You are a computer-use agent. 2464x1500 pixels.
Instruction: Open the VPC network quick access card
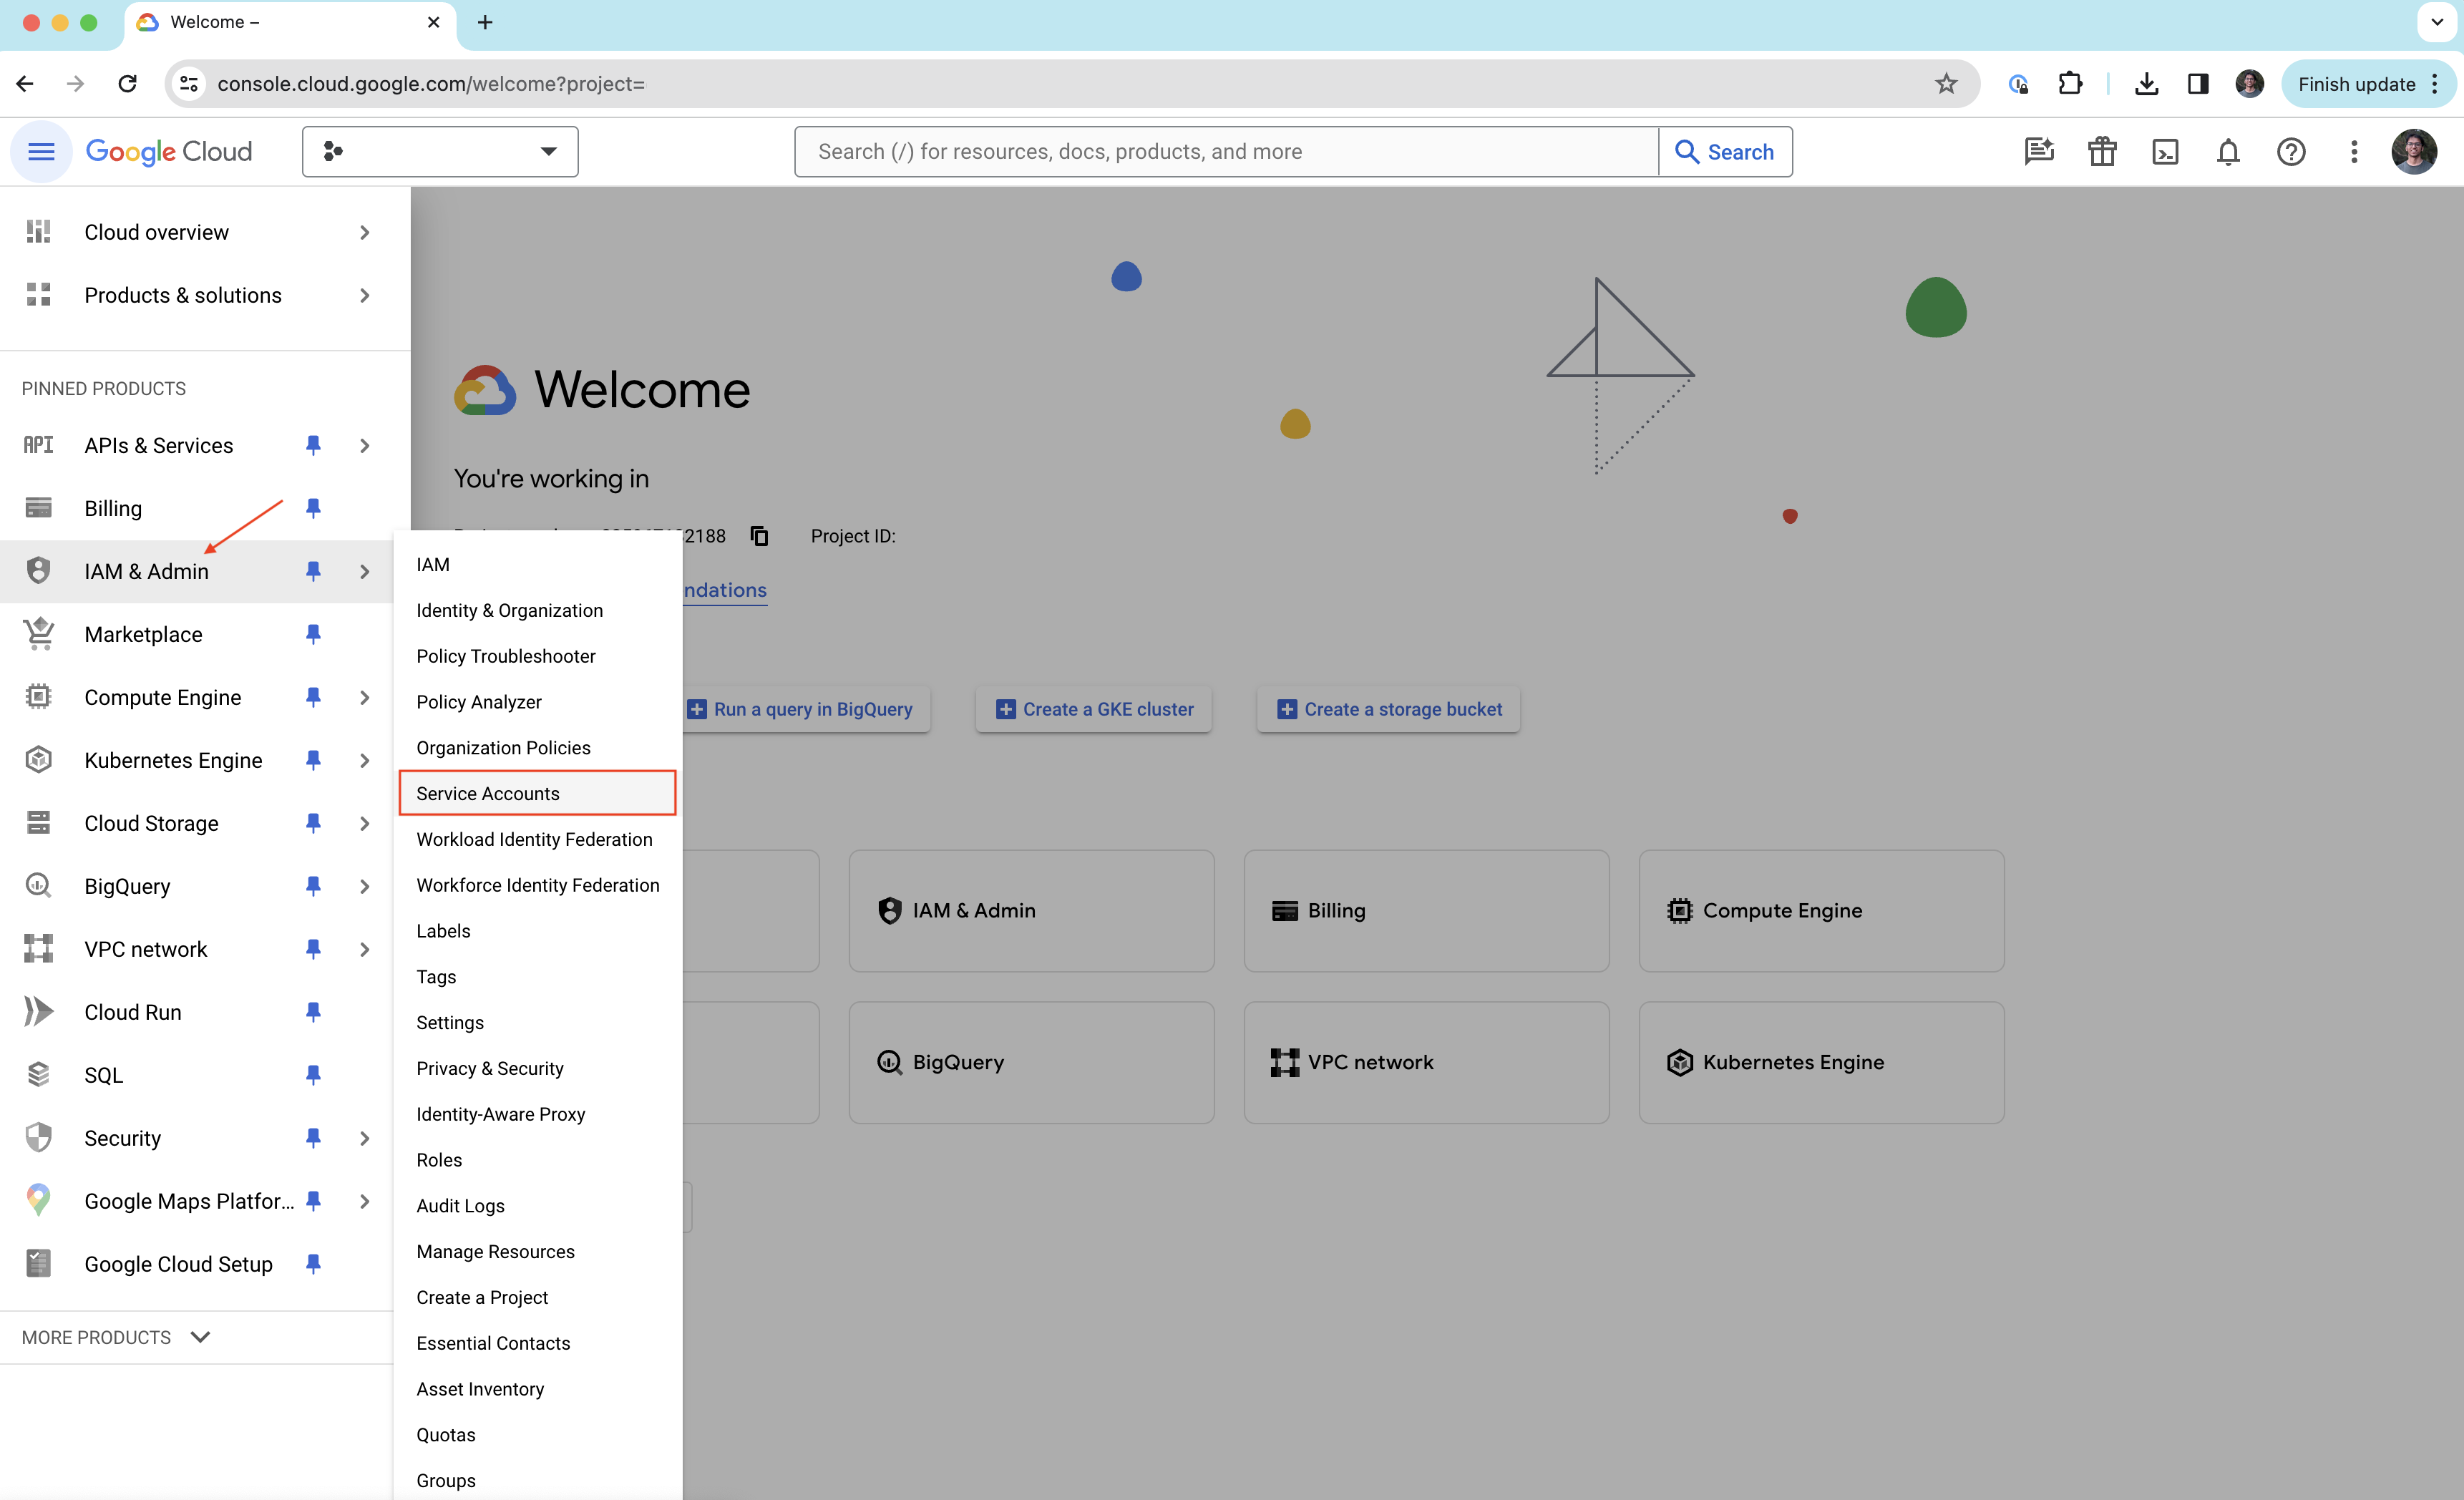tap(1426, 1062)
